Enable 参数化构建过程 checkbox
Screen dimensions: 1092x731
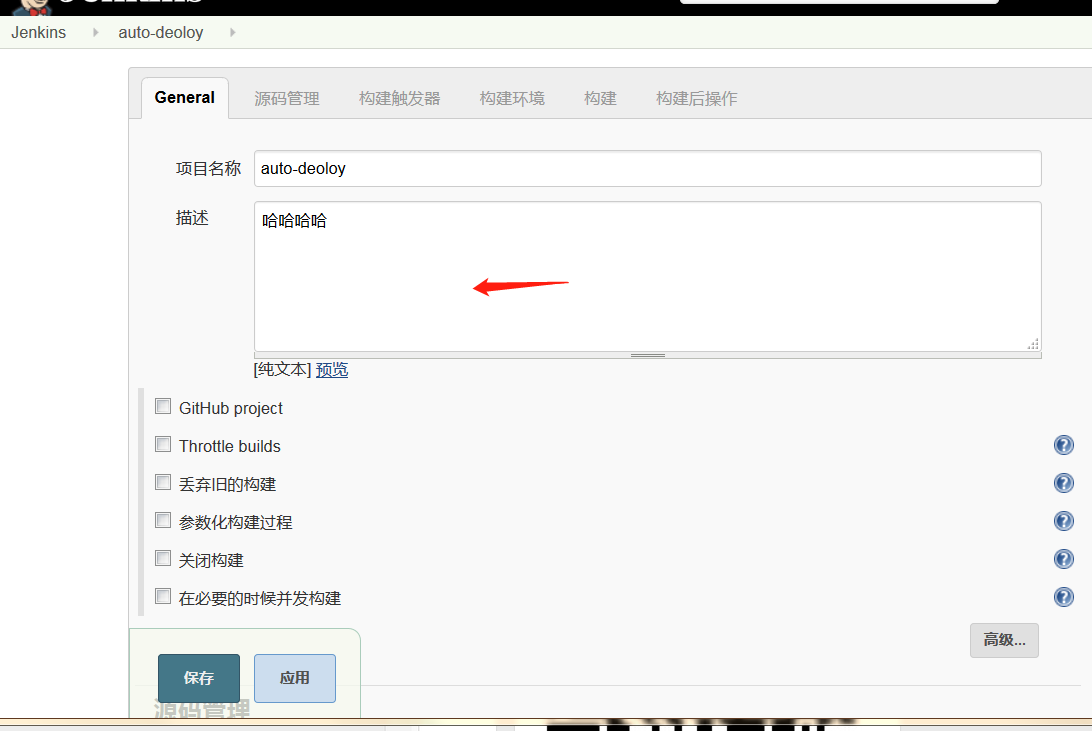point(163,520)
